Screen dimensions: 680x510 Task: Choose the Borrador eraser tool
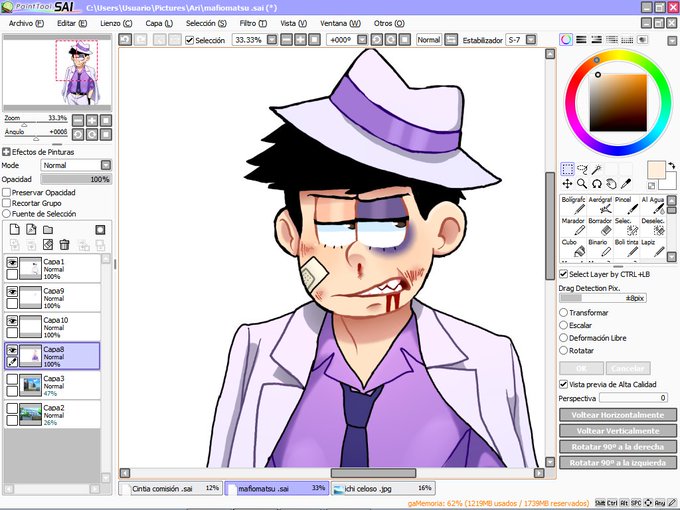(x=600, y=226)
